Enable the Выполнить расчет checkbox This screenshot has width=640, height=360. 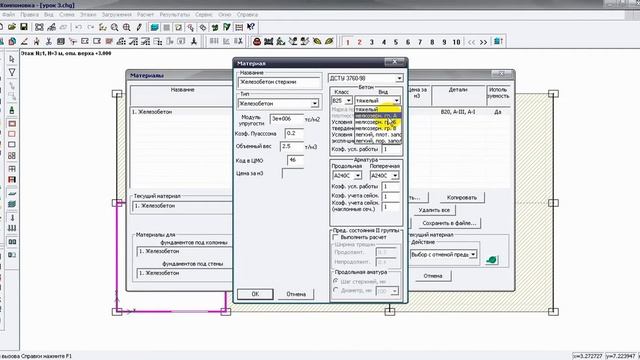click(336, 237)
